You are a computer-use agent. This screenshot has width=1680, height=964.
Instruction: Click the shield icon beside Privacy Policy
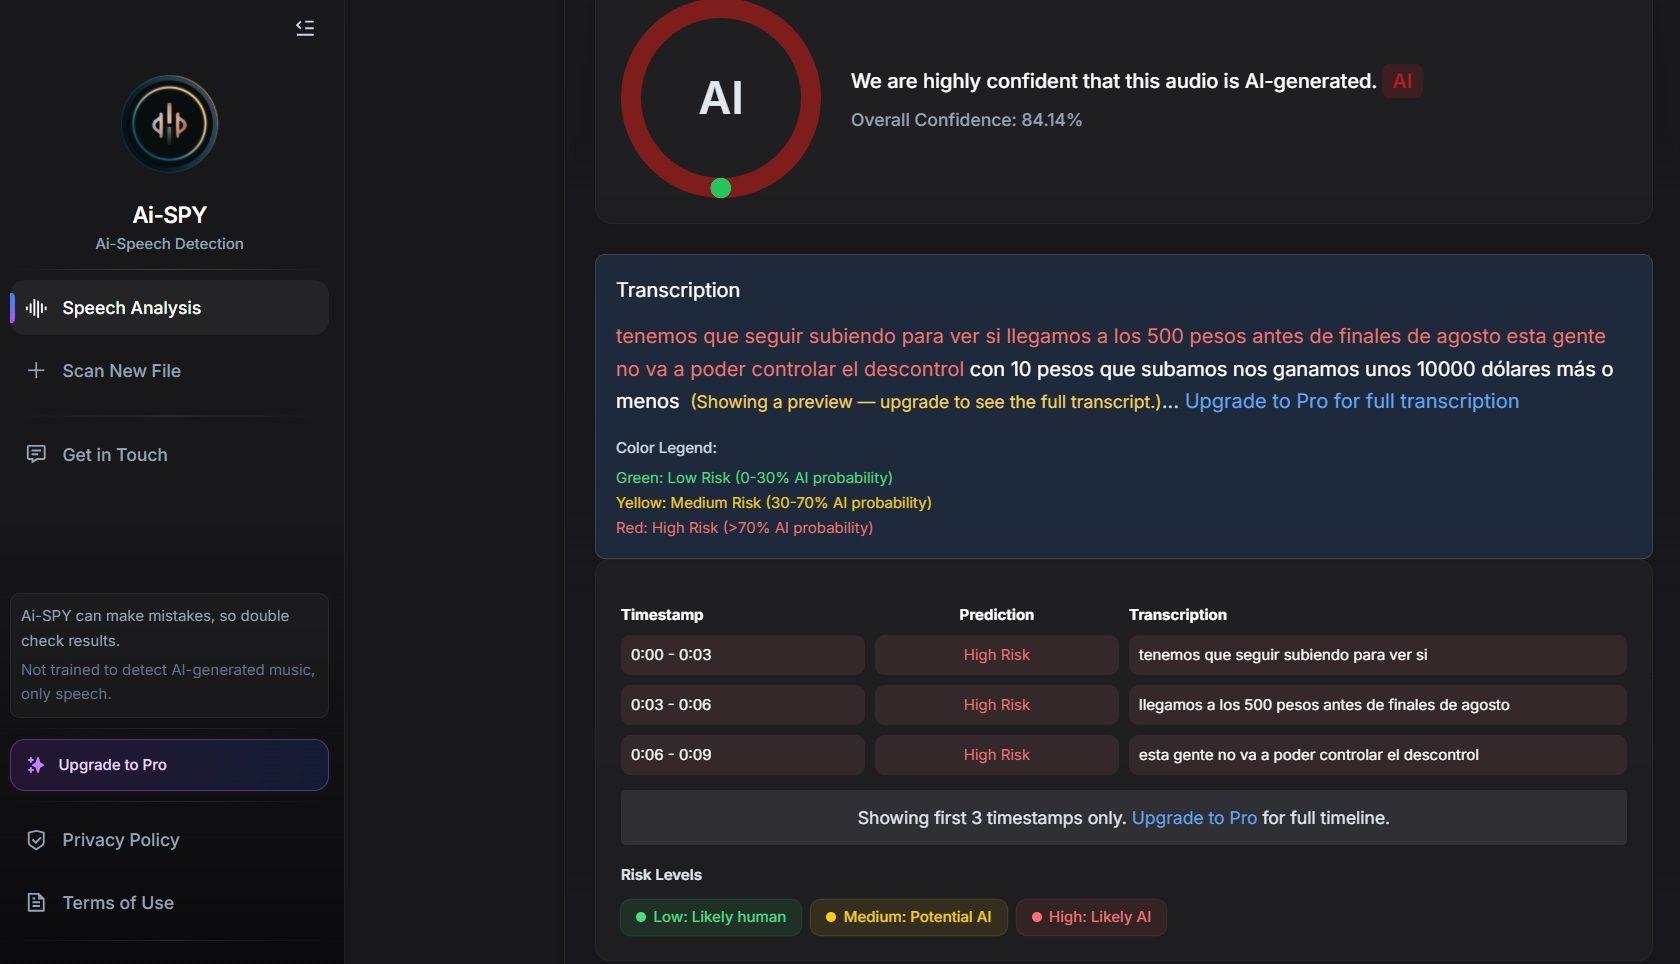(36, 840)
